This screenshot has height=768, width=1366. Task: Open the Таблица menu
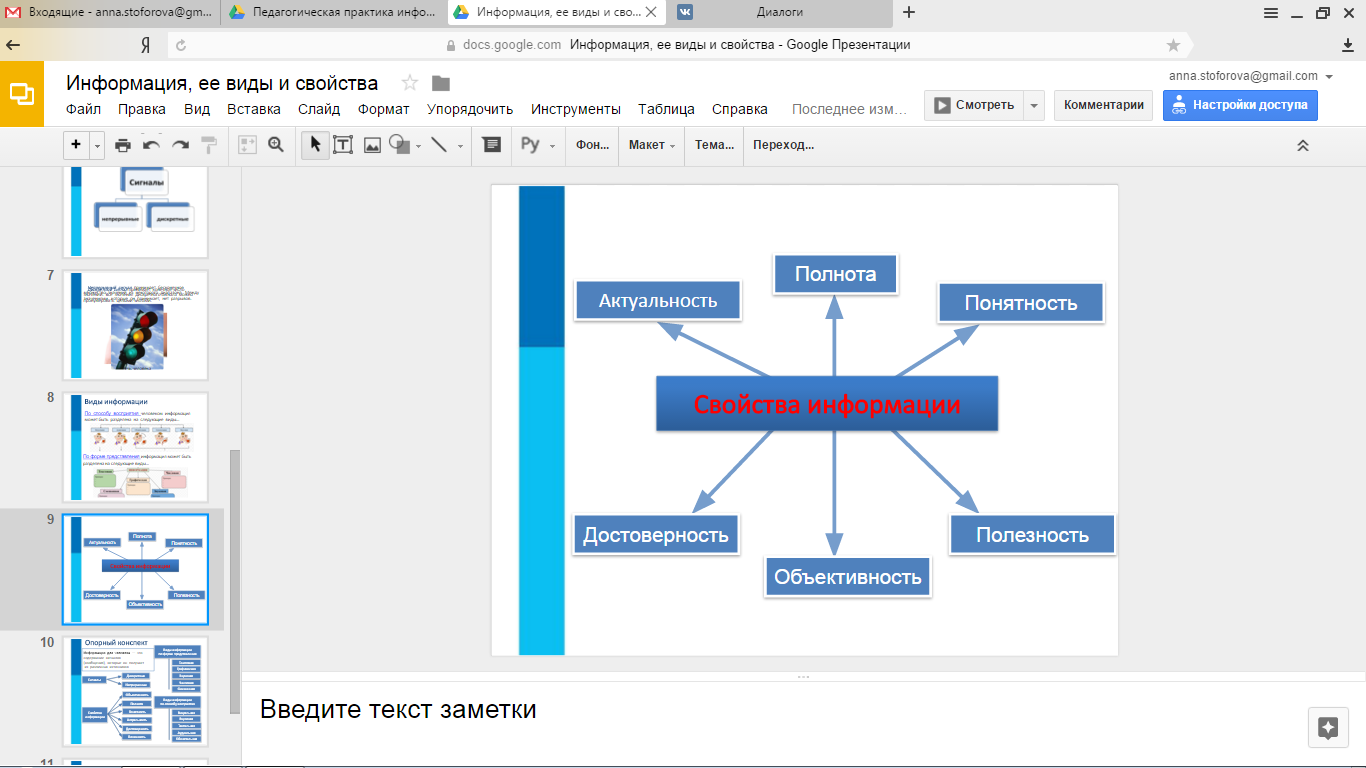coord(666,109)
